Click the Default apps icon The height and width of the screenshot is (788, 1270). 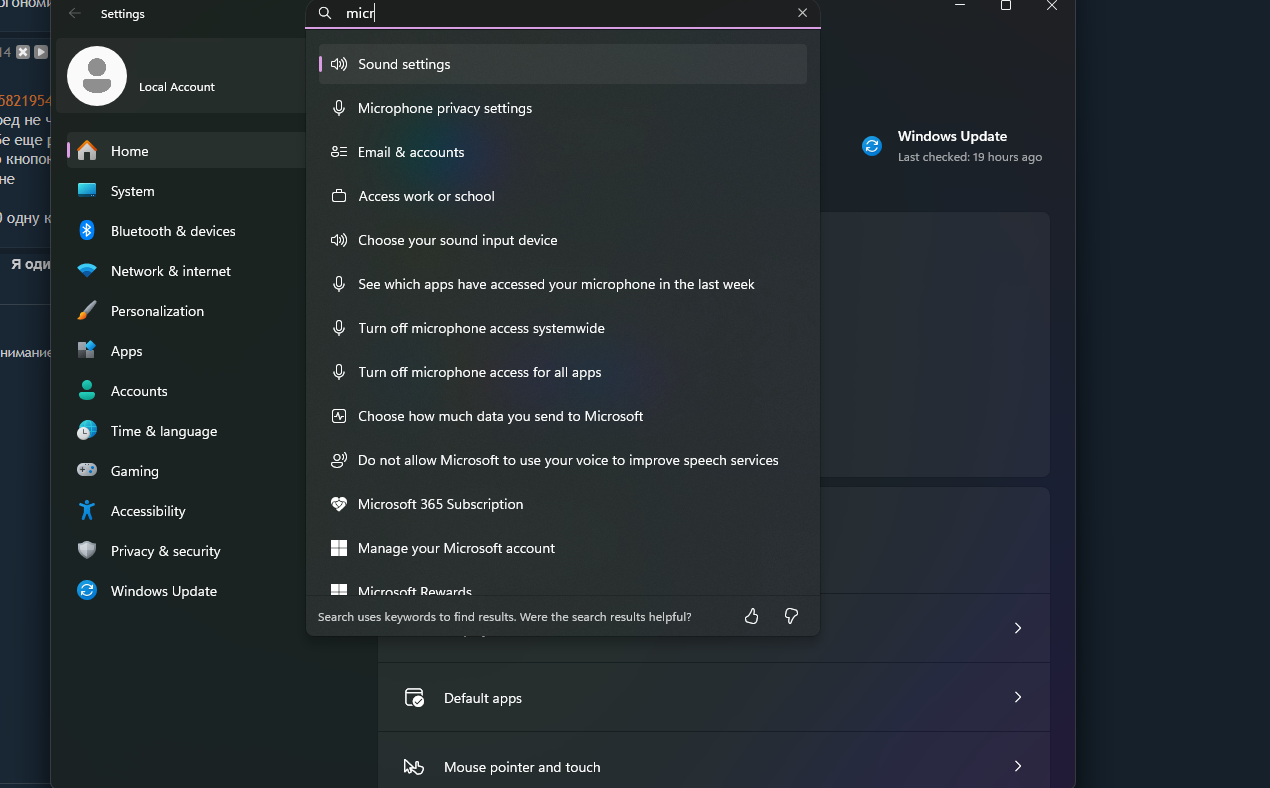coord(414,697)
